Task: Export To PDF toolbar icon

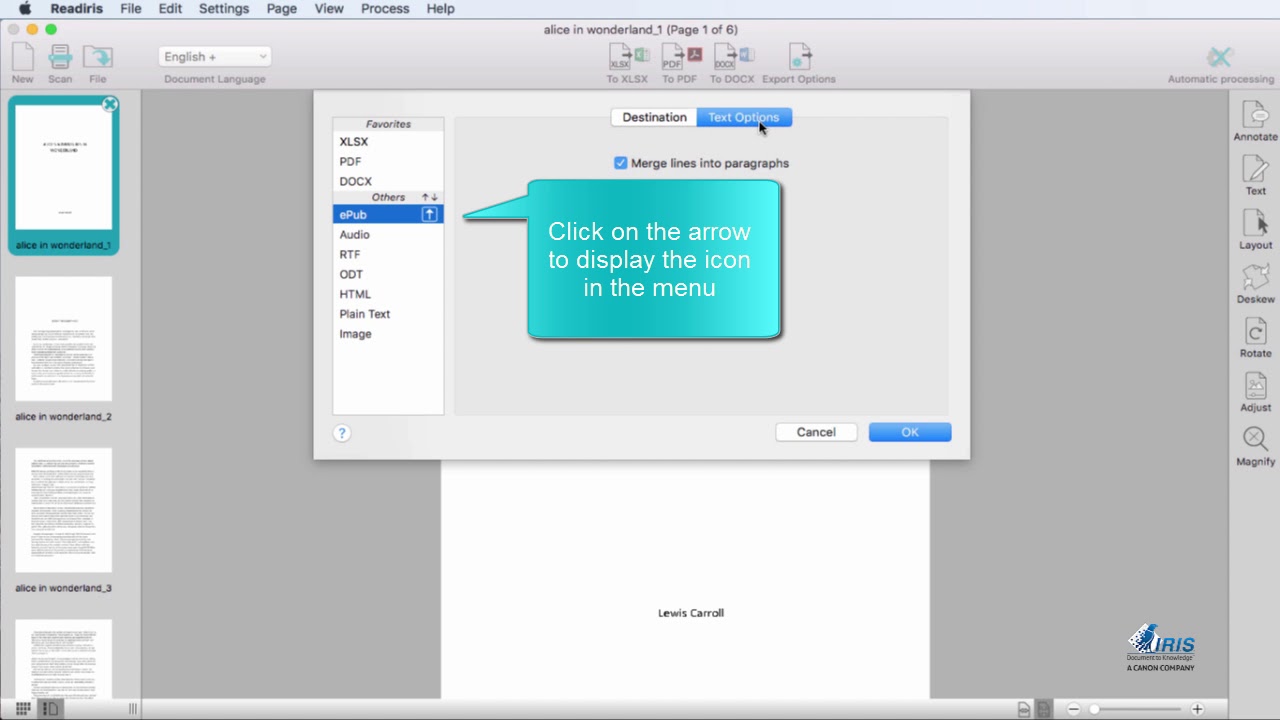Action: (681, 57)
